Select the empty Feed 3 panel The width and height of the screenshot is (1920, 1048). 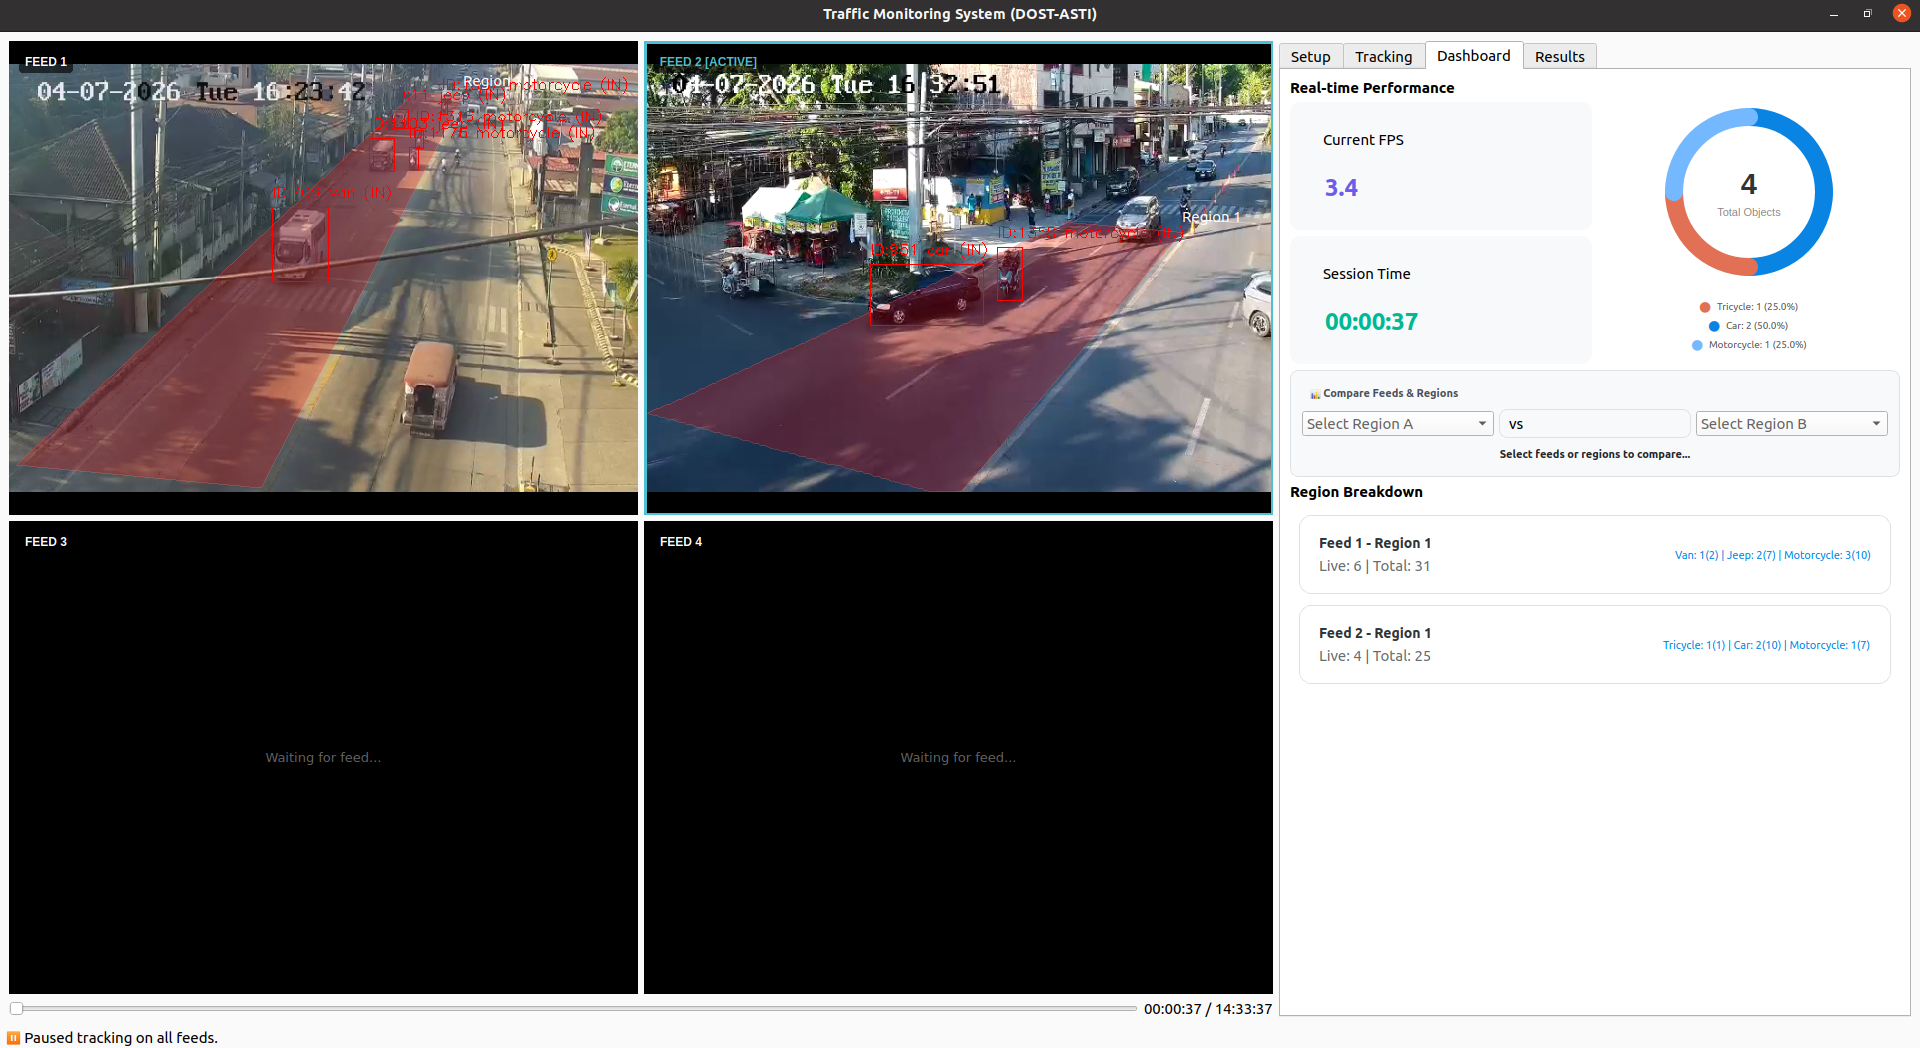point(323,757)
